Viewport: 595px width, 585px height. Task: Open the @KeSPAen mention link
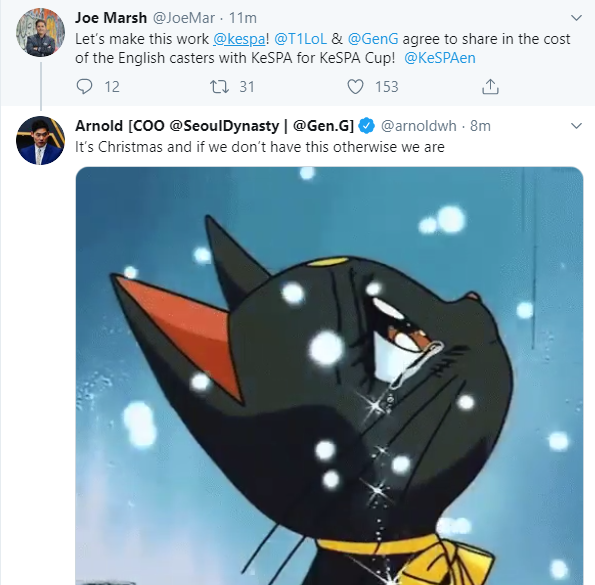point(440,58)
